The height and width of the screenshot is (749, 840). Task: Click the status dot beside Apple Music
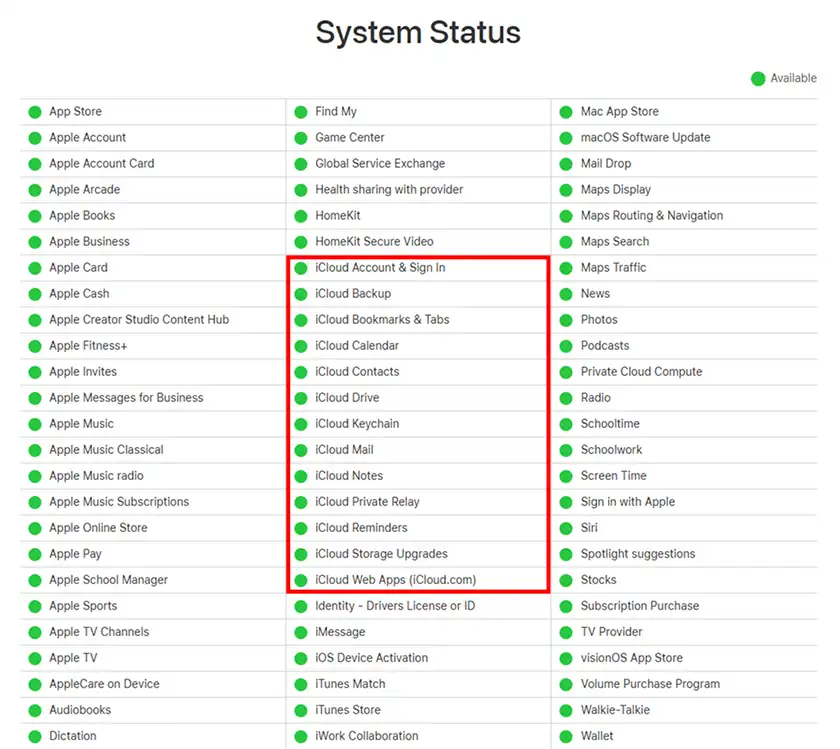pos(35,424)
